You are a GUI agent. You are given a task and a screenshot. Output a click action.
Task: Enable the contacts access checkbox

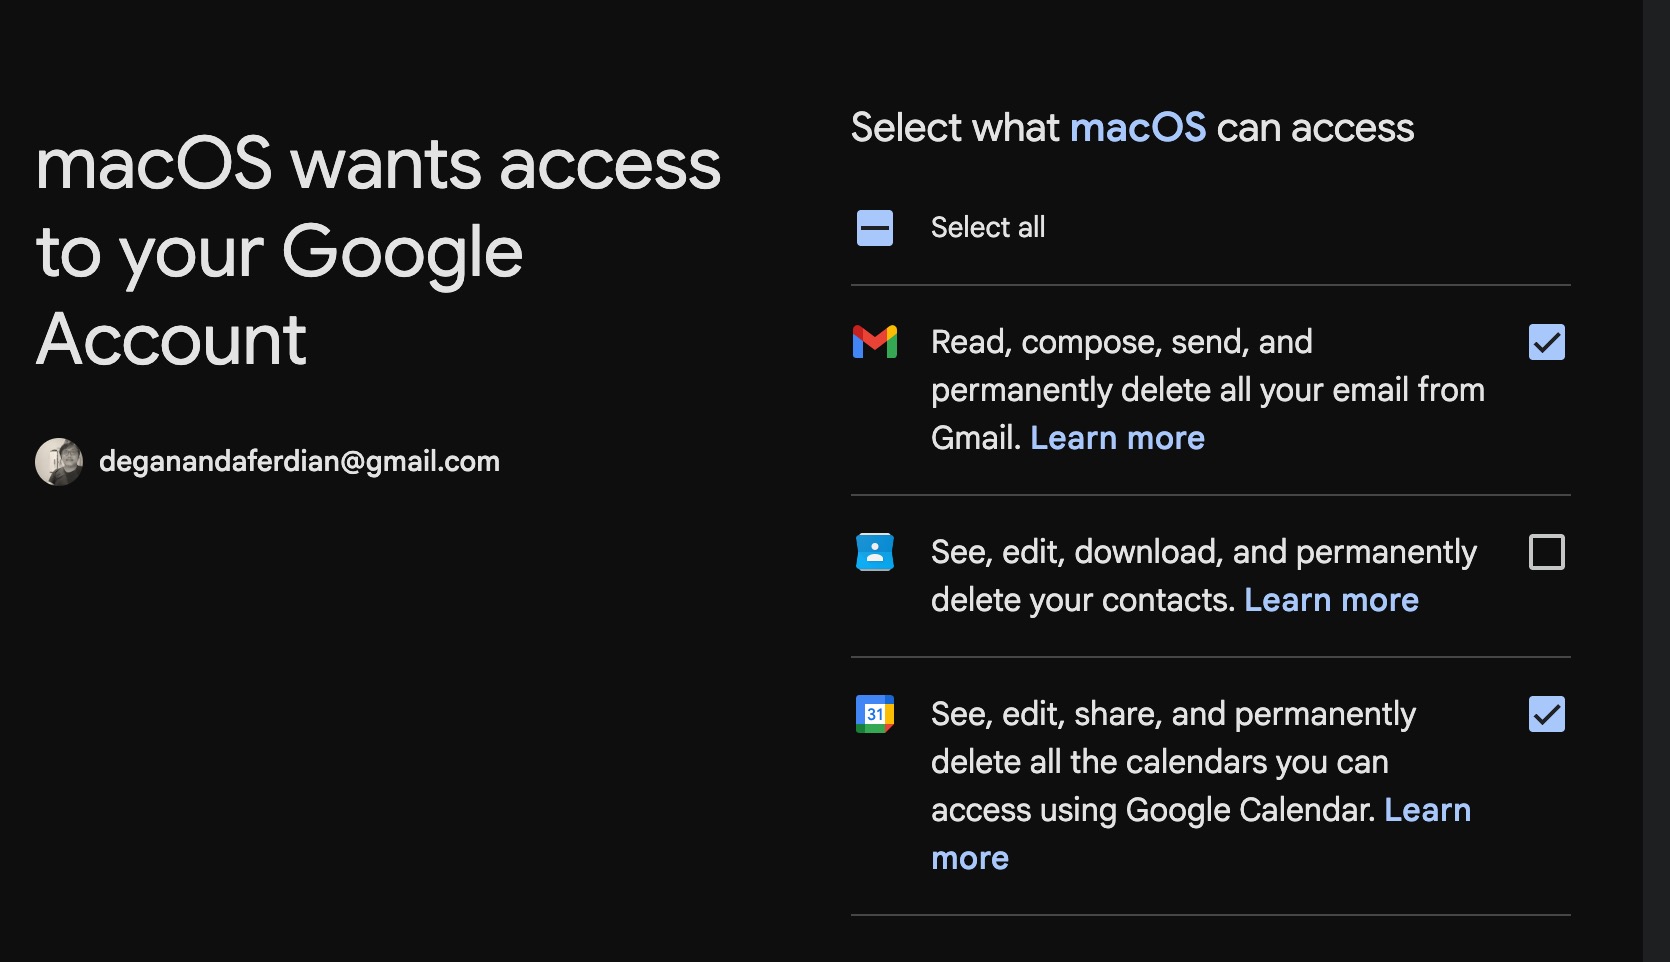pos(1546,552)
